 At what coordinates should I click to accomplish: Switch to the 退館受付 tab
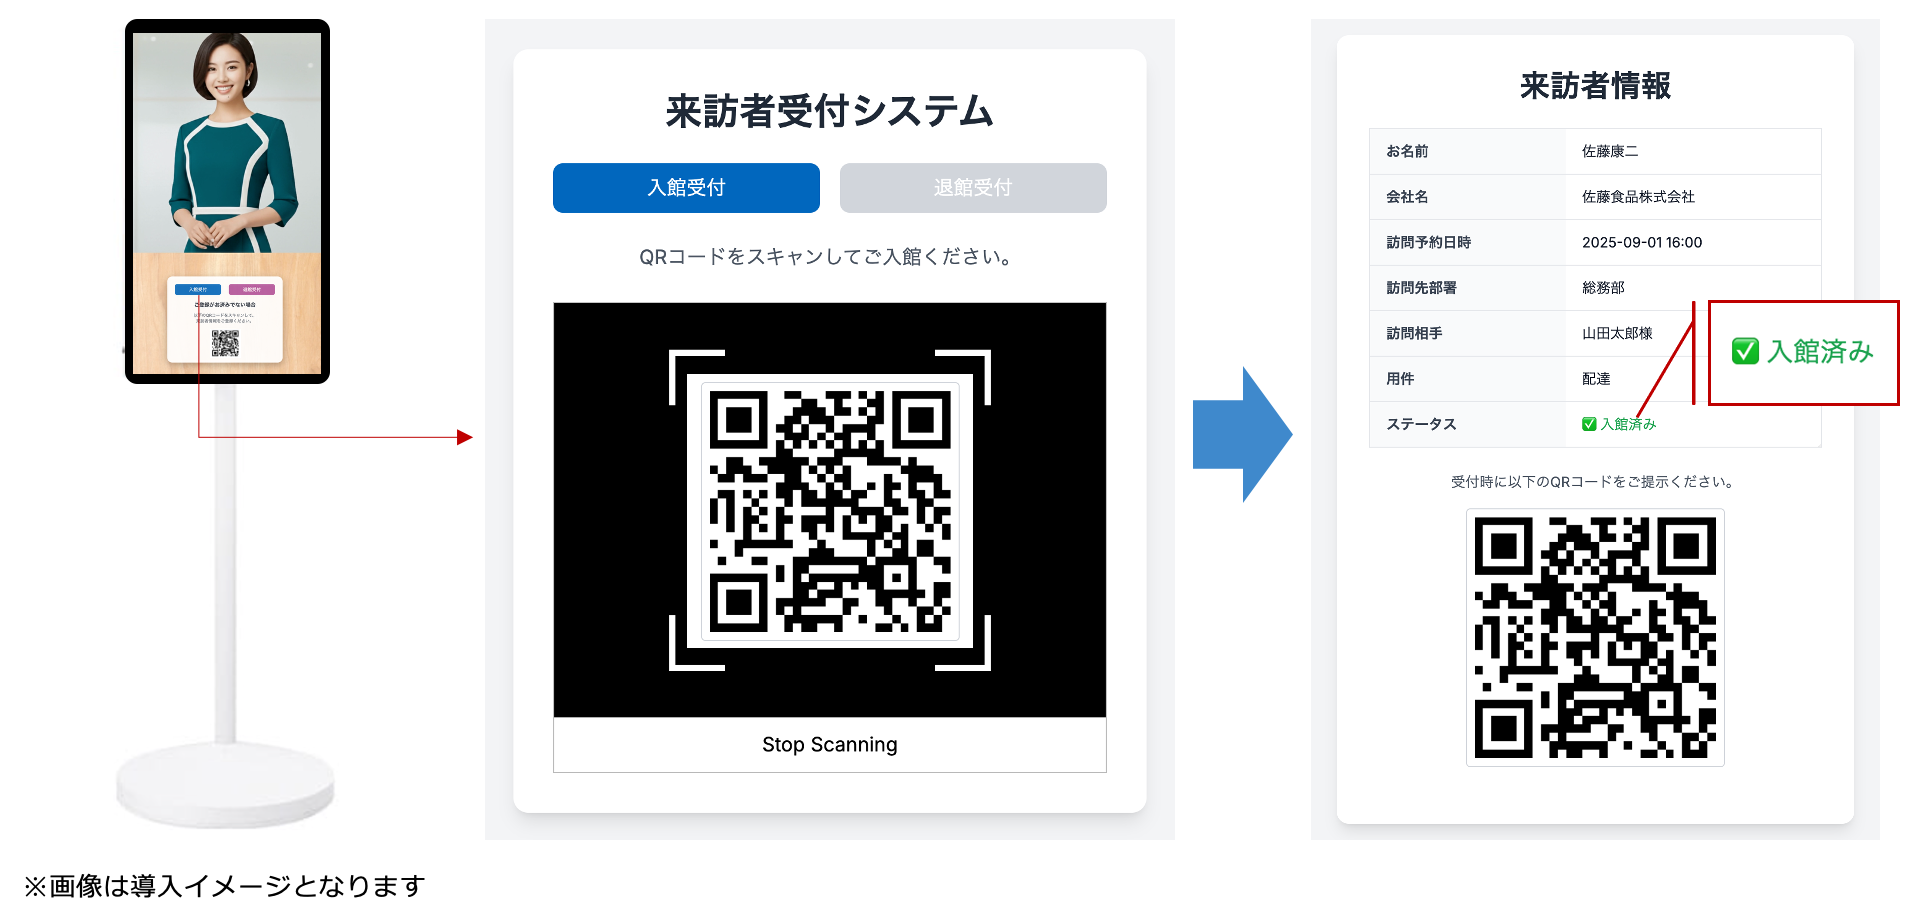tap(973, 188)
